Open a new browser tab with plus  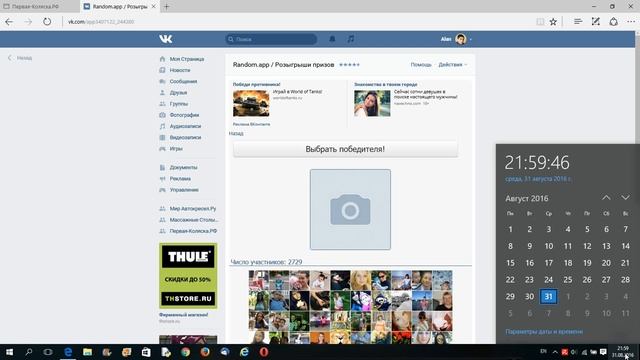click(x=166, y=7)
